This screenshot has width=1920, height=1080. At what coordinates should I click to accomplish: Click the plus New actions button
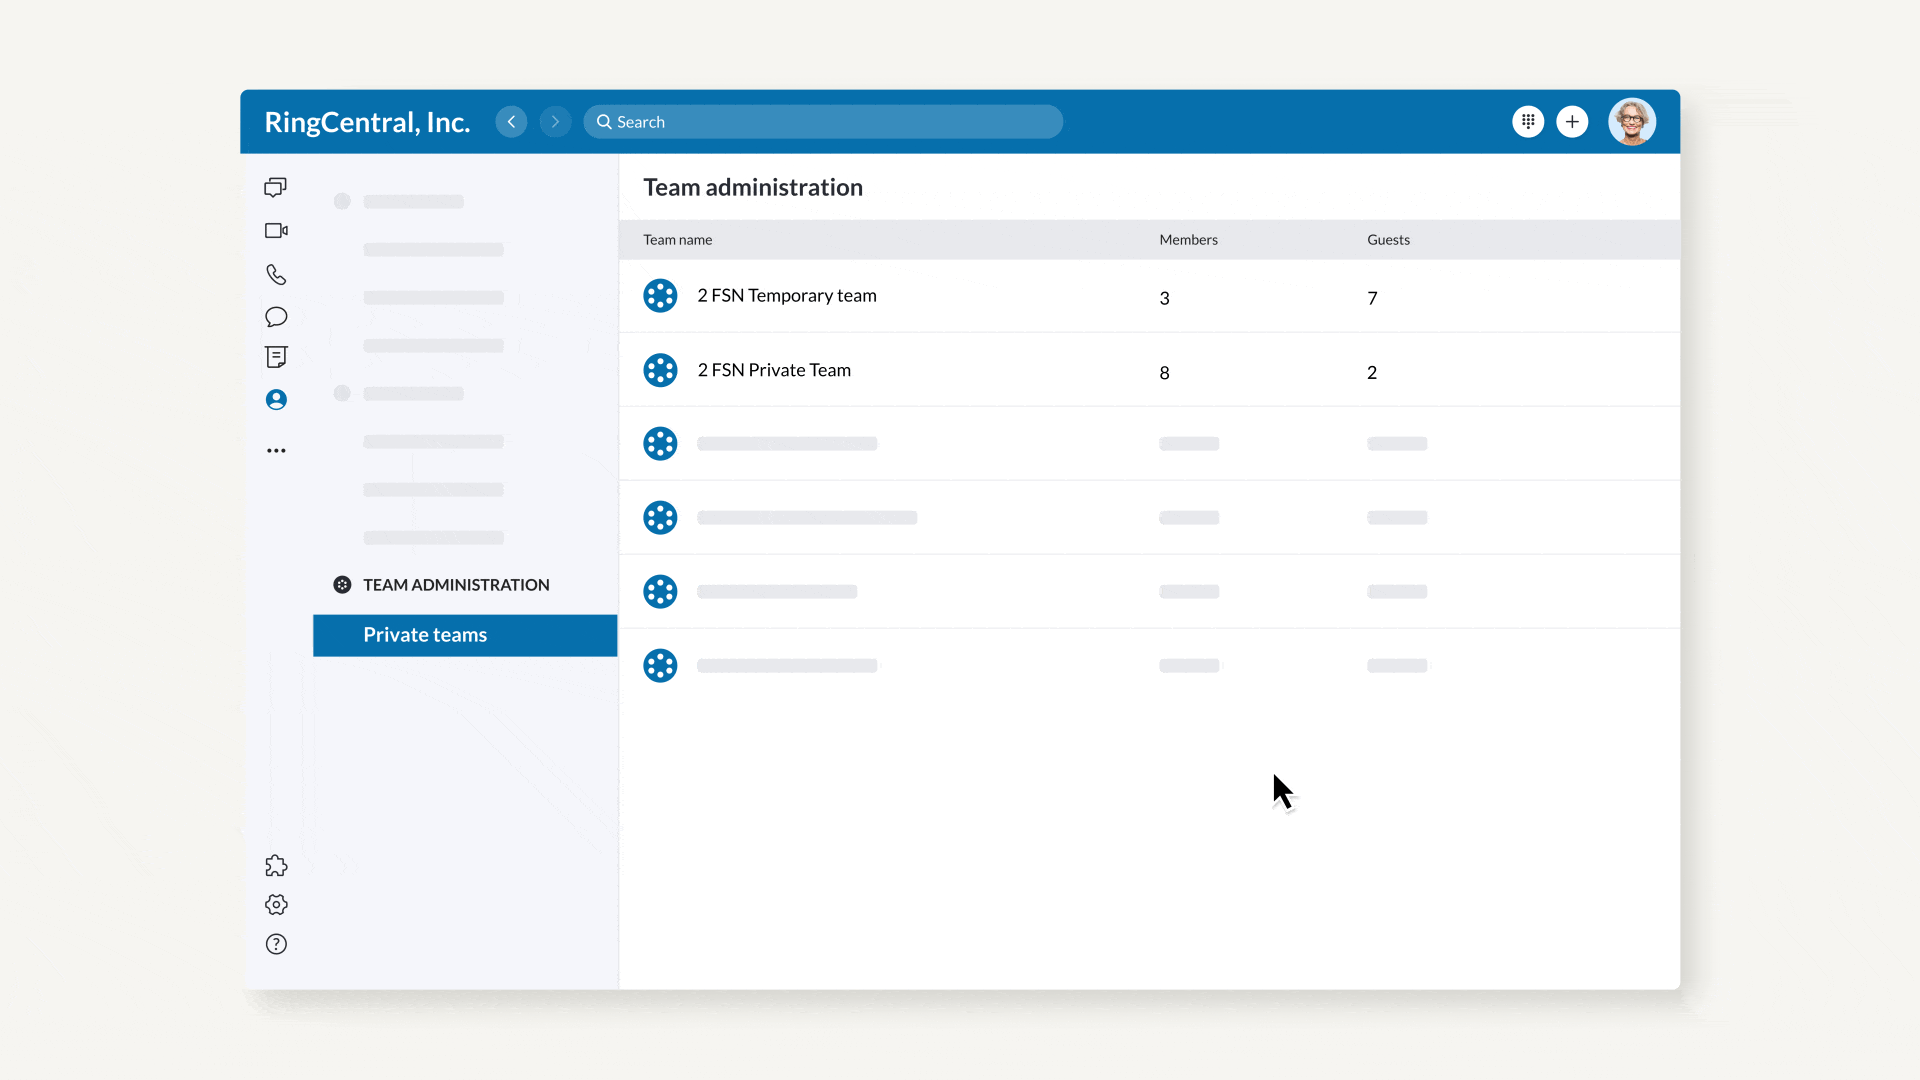(1572, 122)
